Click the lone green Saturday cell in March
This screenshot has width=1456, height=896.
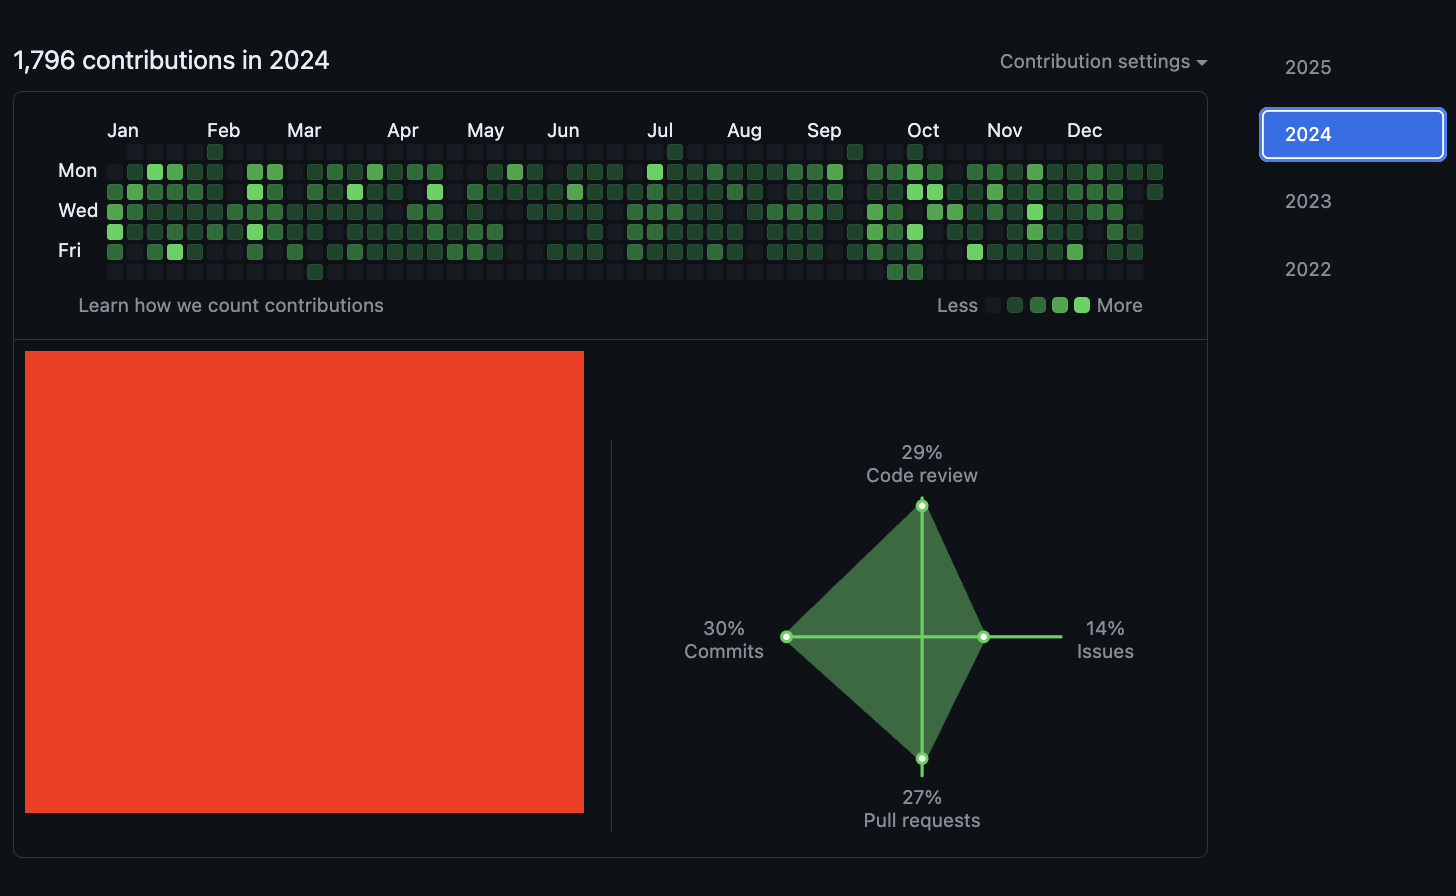click(315, 272)
